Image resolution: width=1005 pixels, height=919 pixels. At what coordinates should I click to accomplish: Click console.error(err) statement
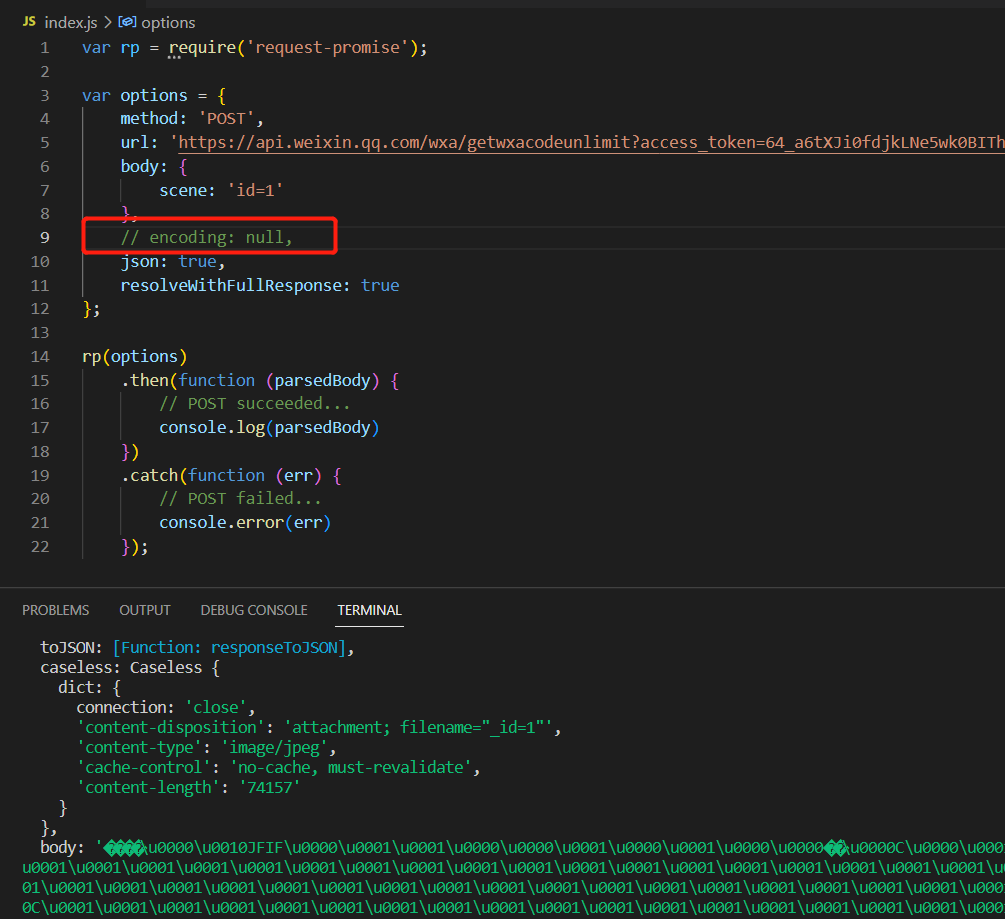coord(245,522)
